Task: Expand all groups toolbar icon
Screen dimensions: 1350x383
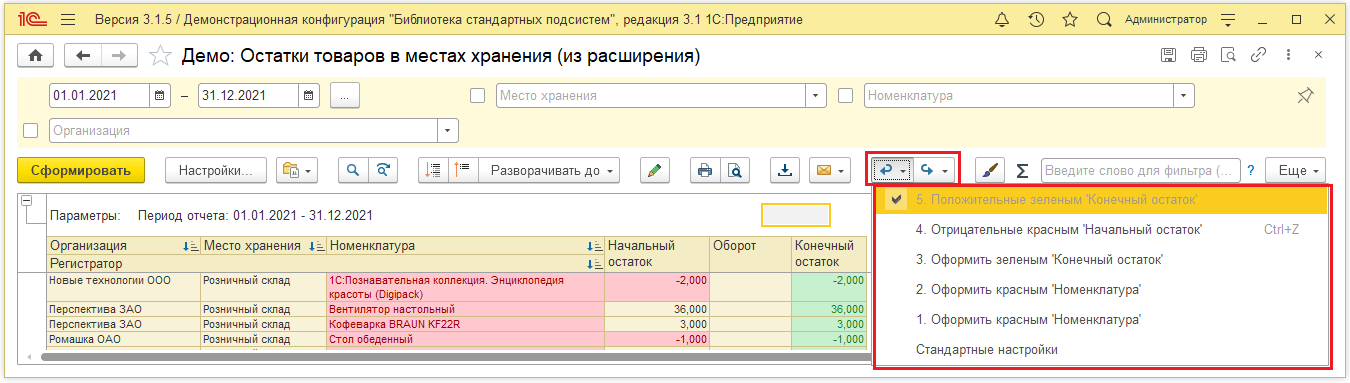Action: 461,170
